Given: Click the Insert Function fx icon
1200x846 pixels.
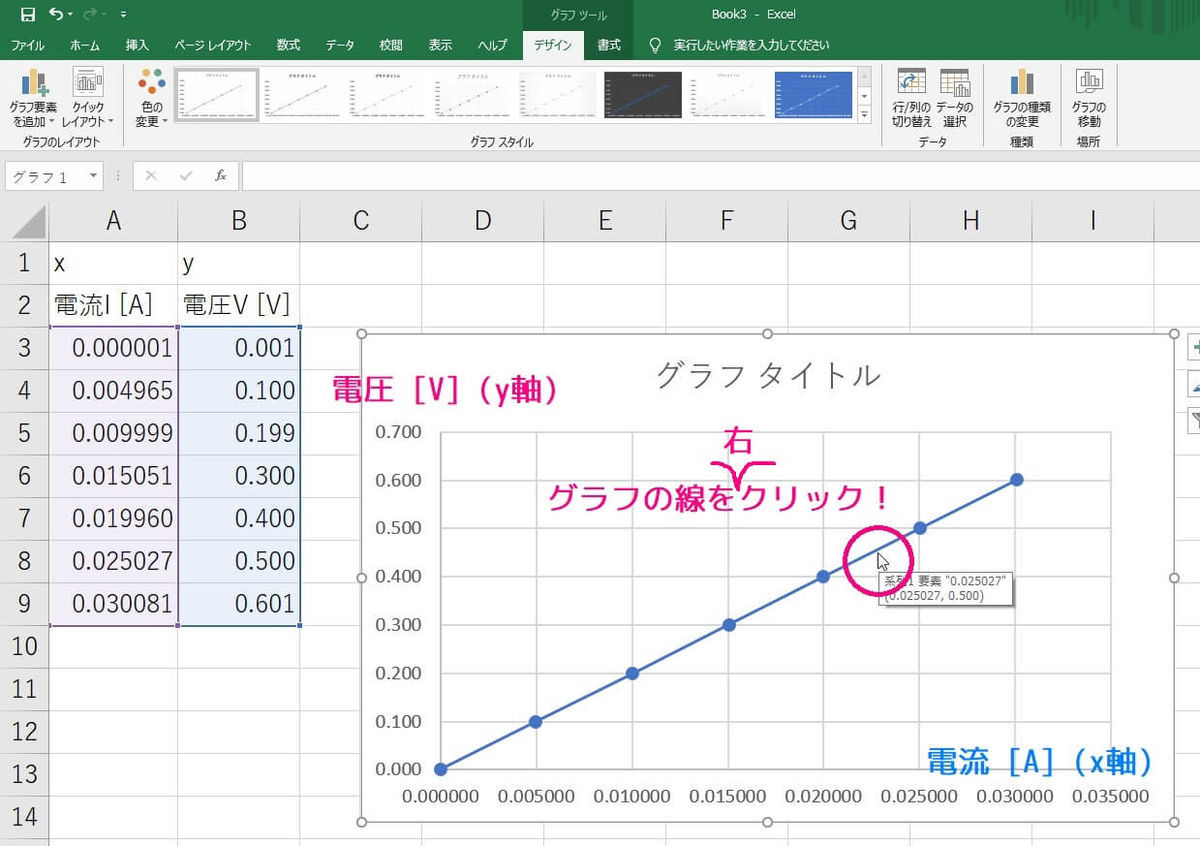Looking at the screenshot, I should [x=221, y=176].
